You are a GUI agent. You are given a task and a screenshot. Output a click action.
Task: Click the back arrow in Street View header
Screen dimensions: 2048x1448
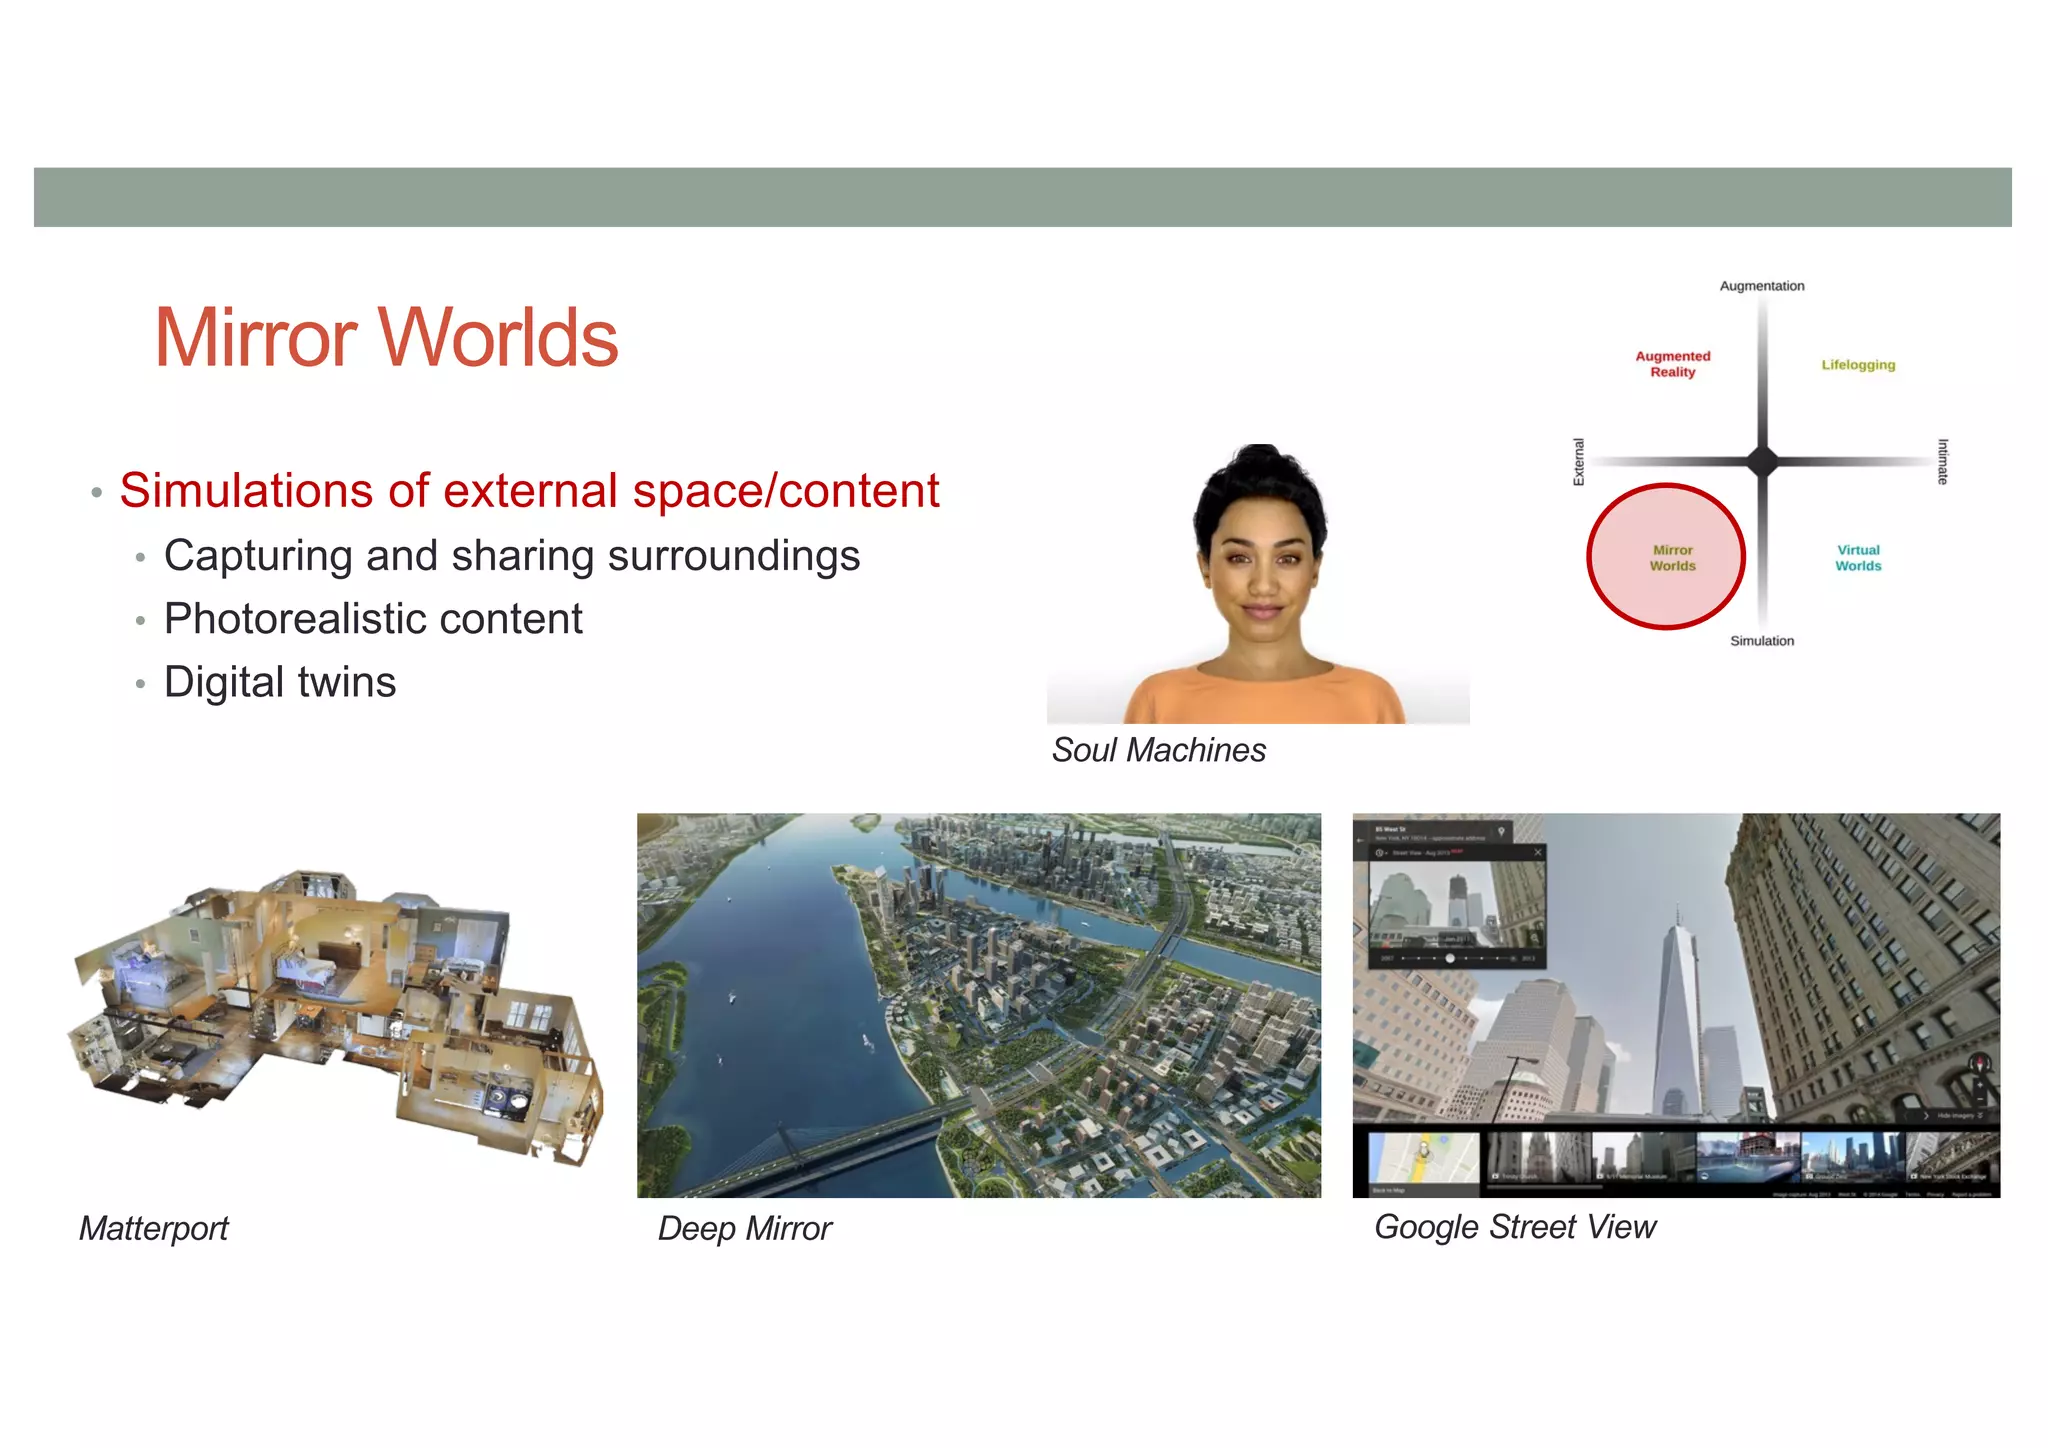(1360, 840)
